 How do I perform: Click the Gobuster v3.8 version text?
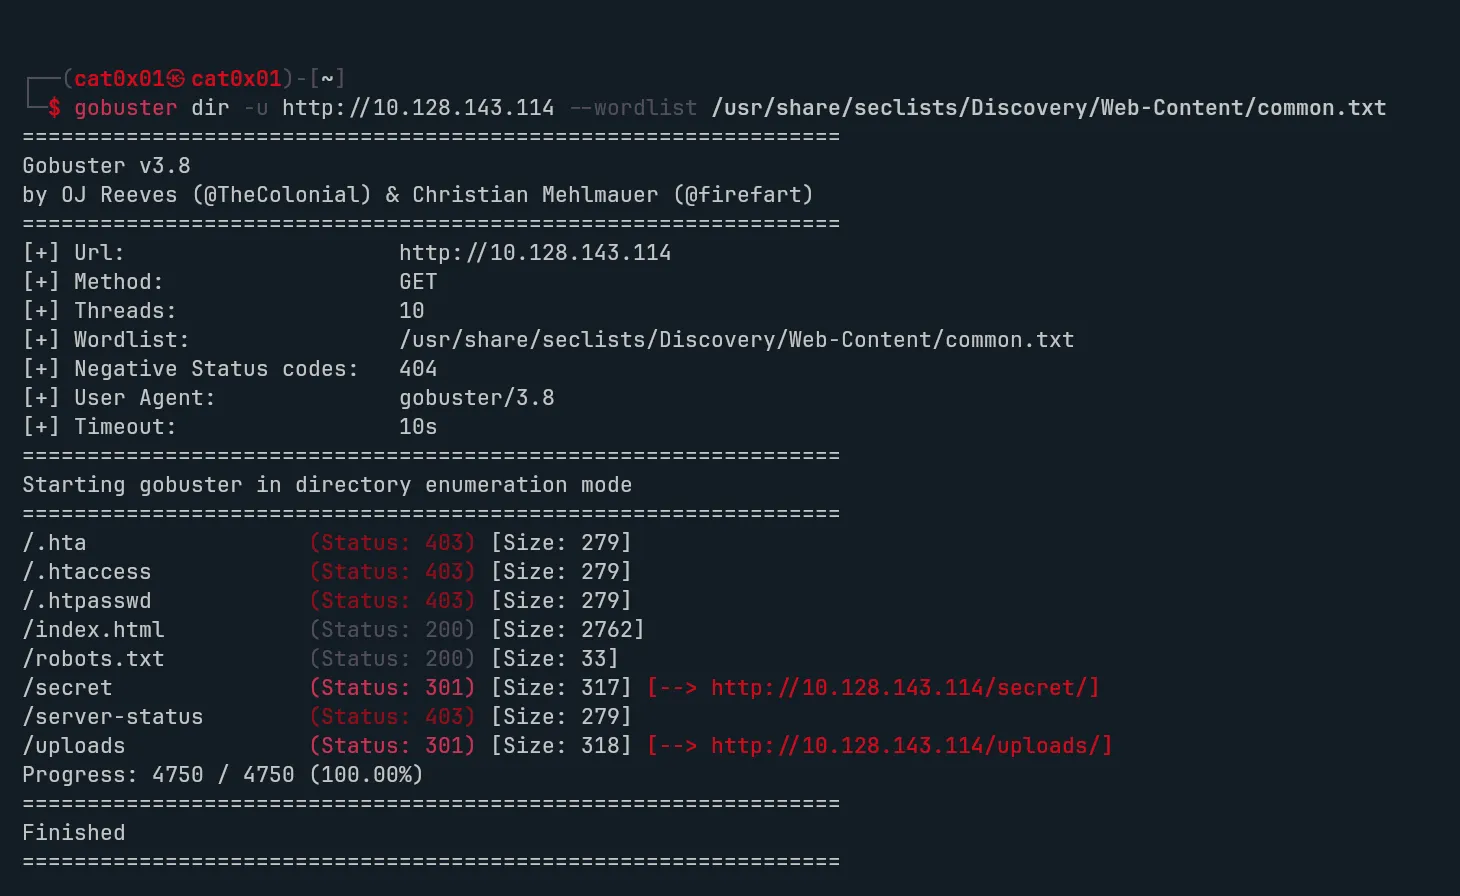point(106,166)
